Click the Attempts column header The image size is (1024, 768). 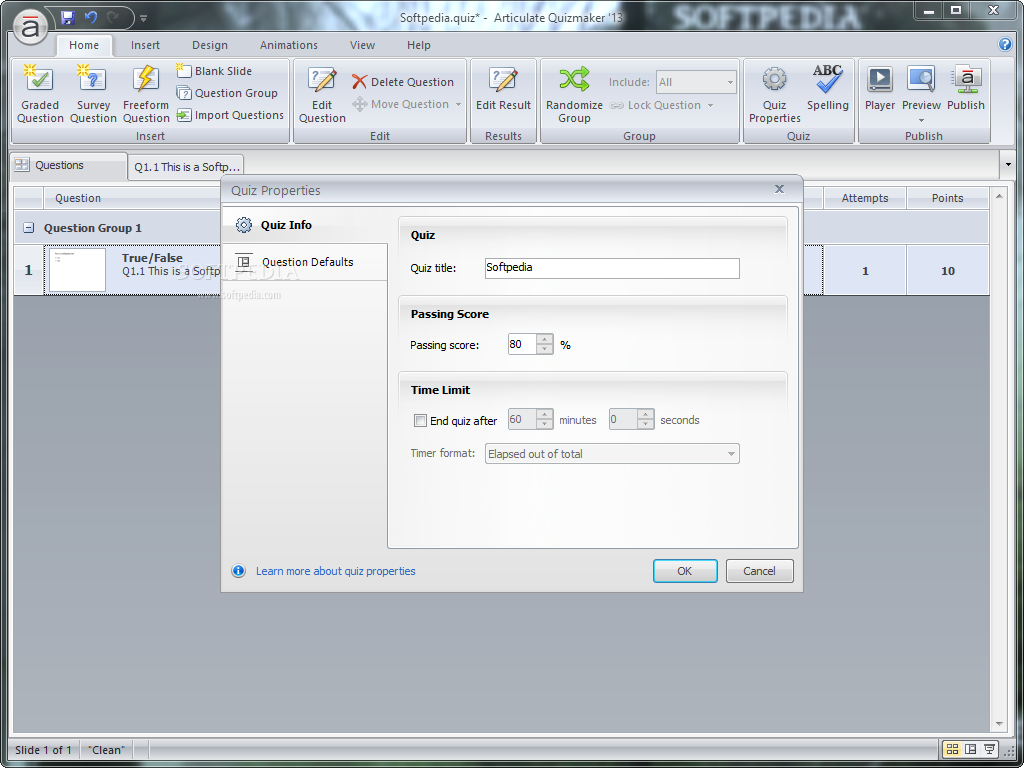(865, 198)
